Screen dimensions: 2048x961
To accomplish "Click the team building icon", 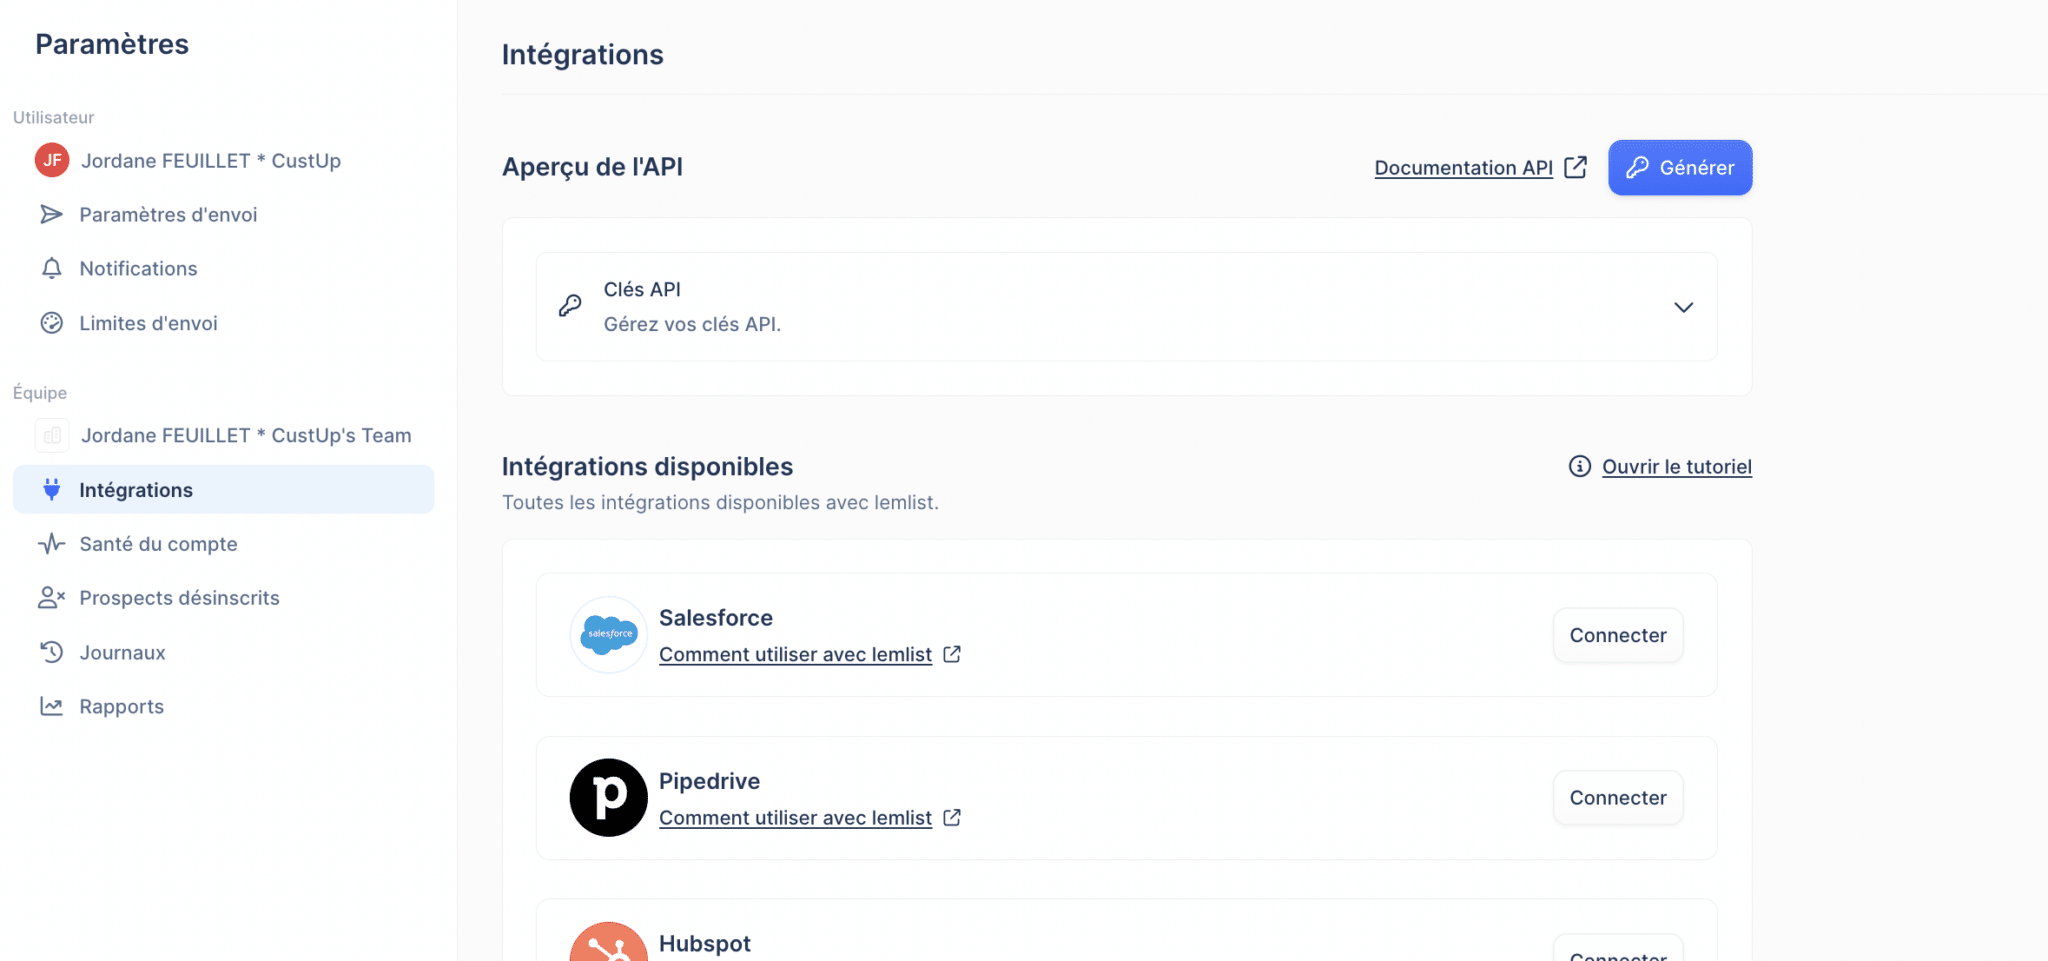I will coord(52,435).
